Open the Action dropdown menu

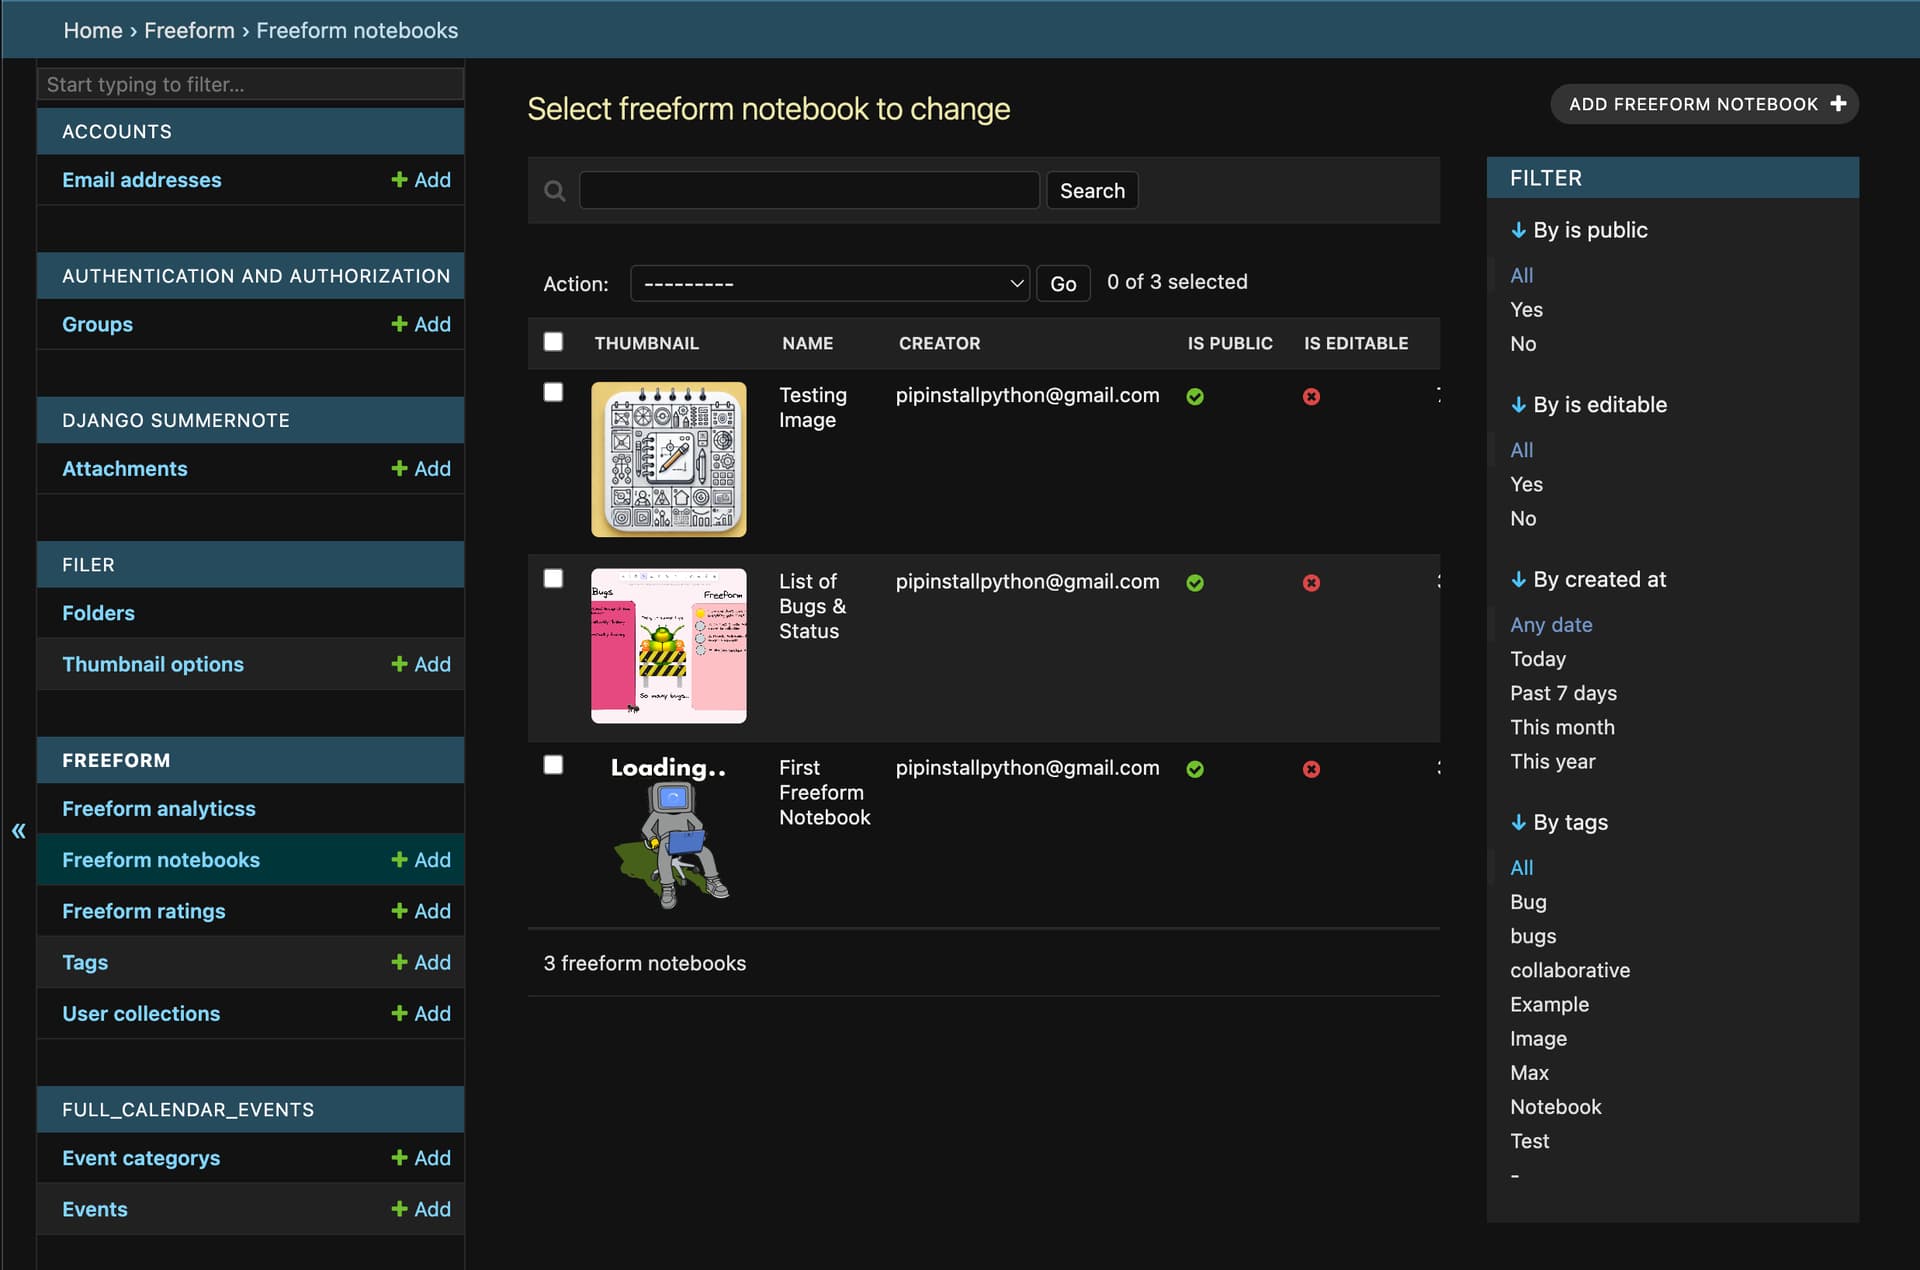[829, 284]
